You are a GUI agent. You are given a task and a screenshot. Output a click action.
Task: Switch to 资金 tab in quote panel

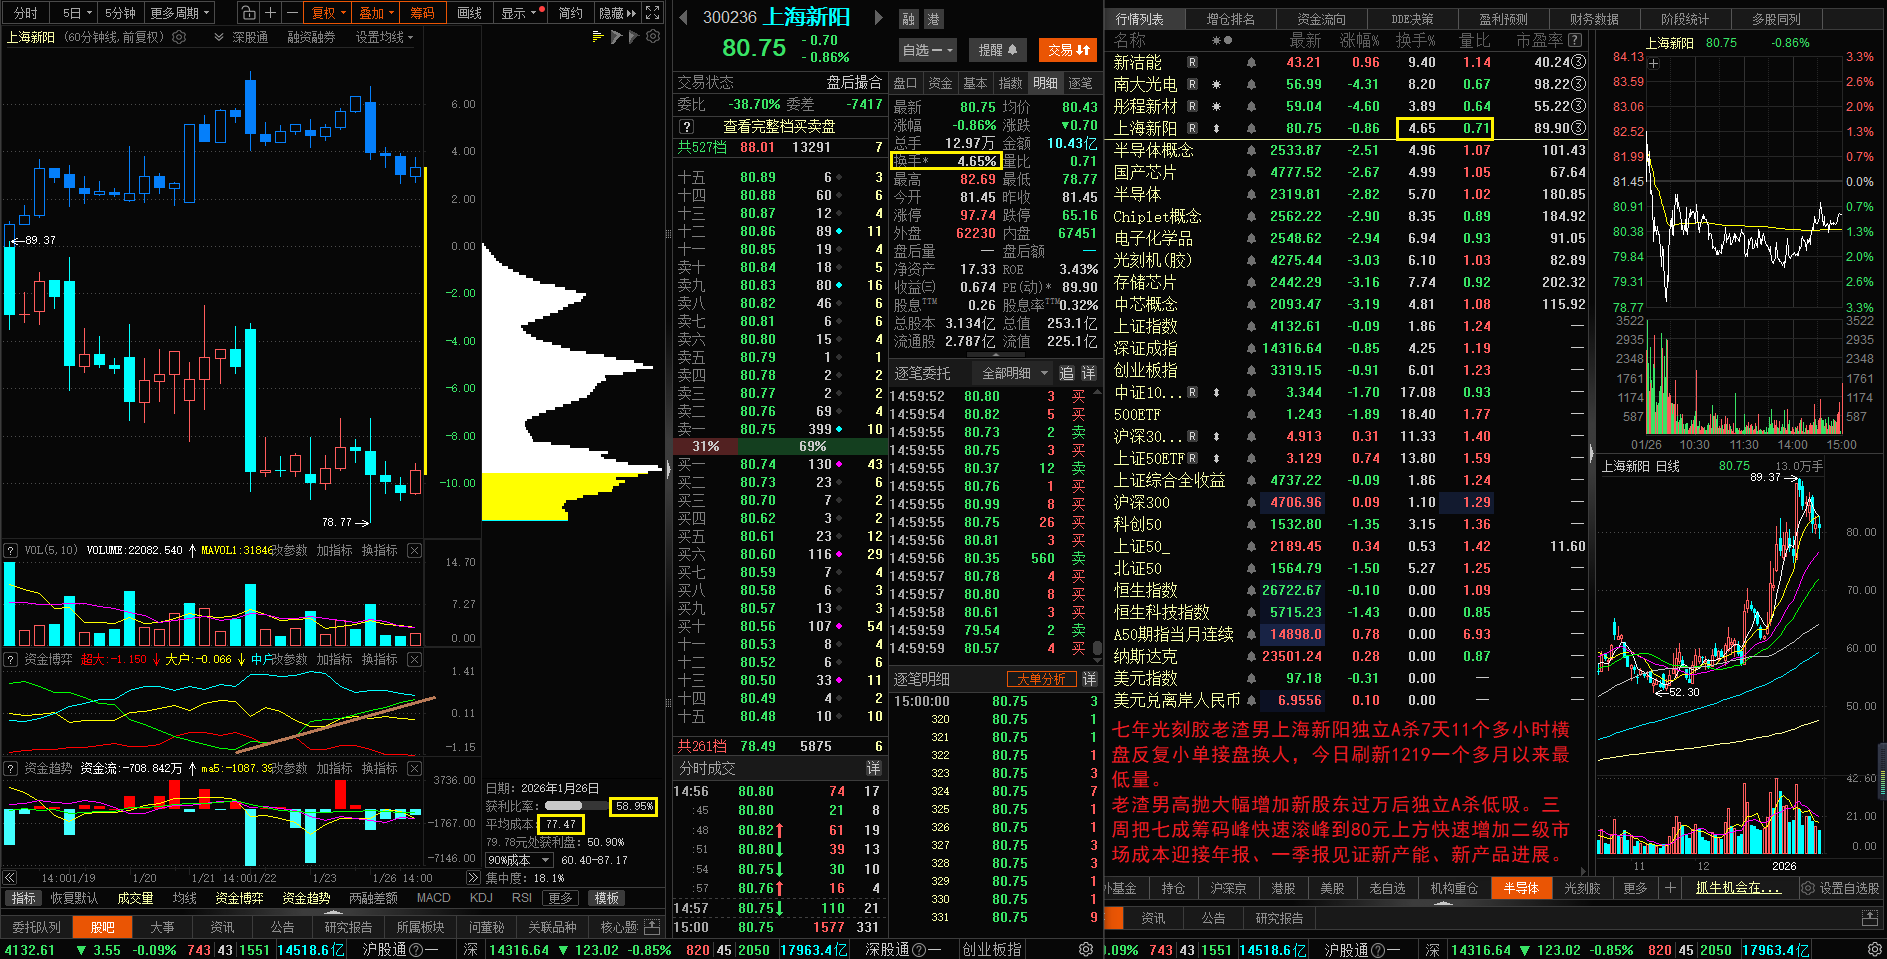coord(940,83)
